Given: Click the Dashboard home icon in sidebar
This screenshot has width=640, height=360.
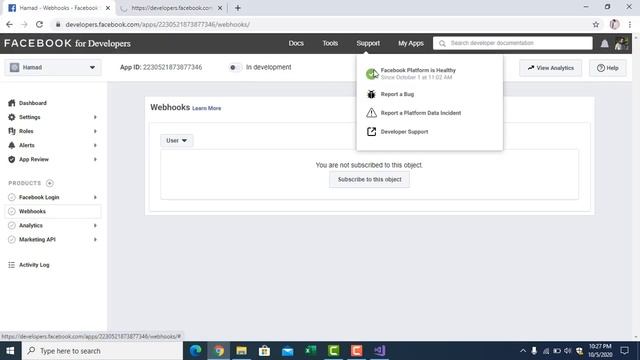Looking at the screenshot, I should coord(11,103).
